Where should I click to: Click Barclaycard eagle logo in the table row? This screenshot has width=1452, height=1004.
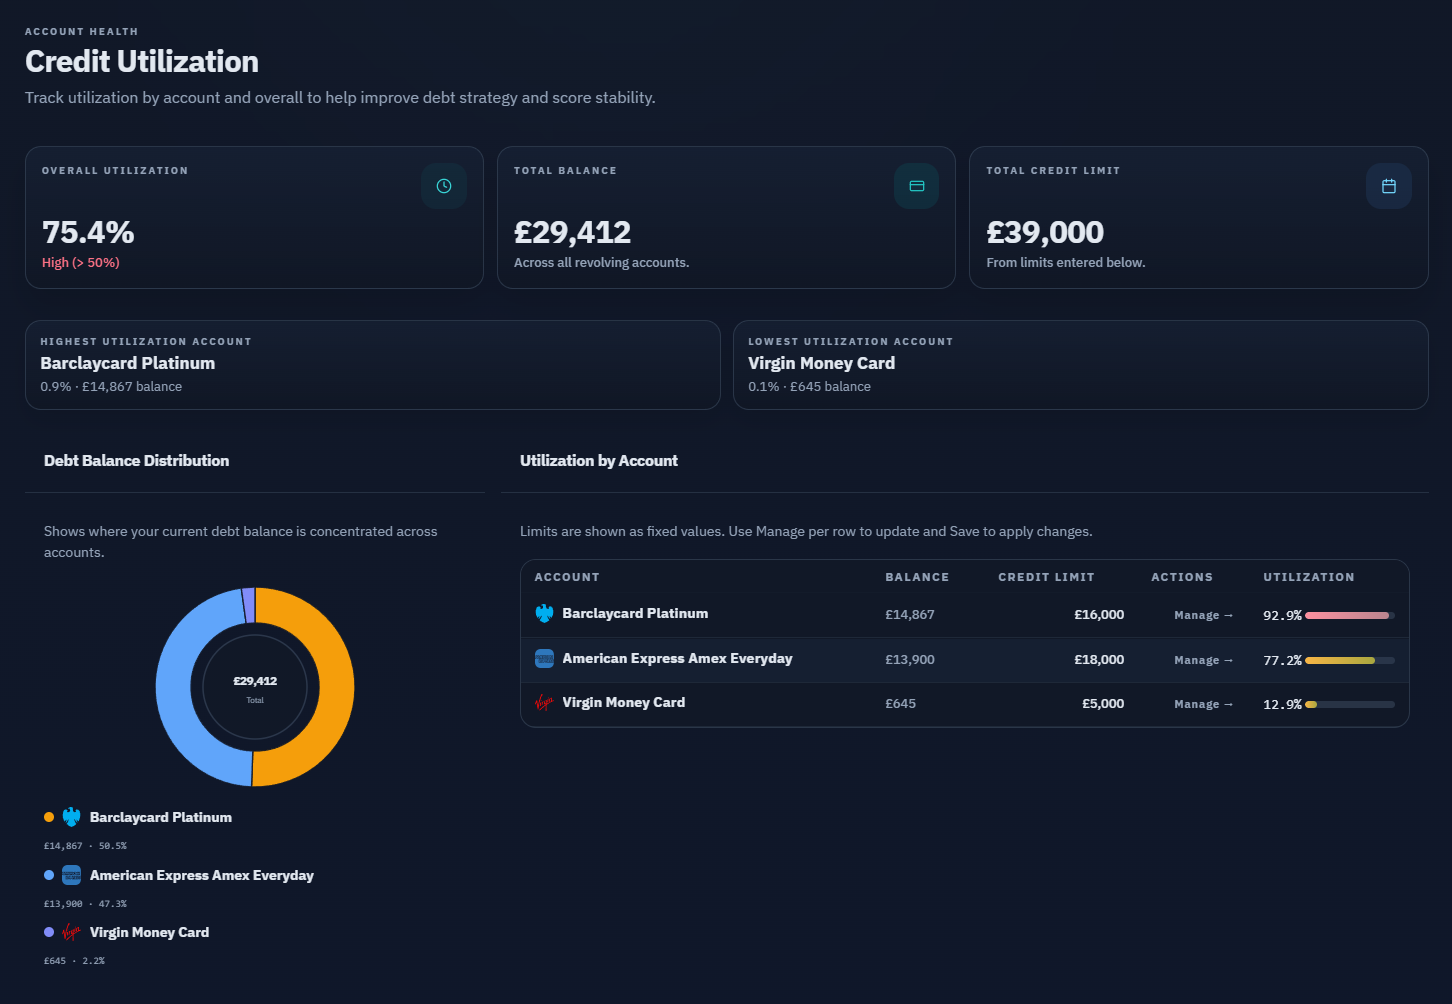(544, 614)
